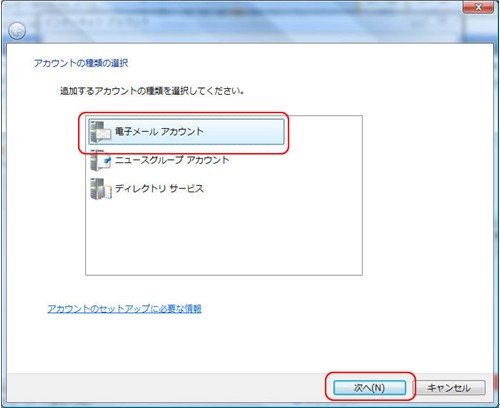
Task: Click empty space inside the account type list box
Action: coord(224,238)
